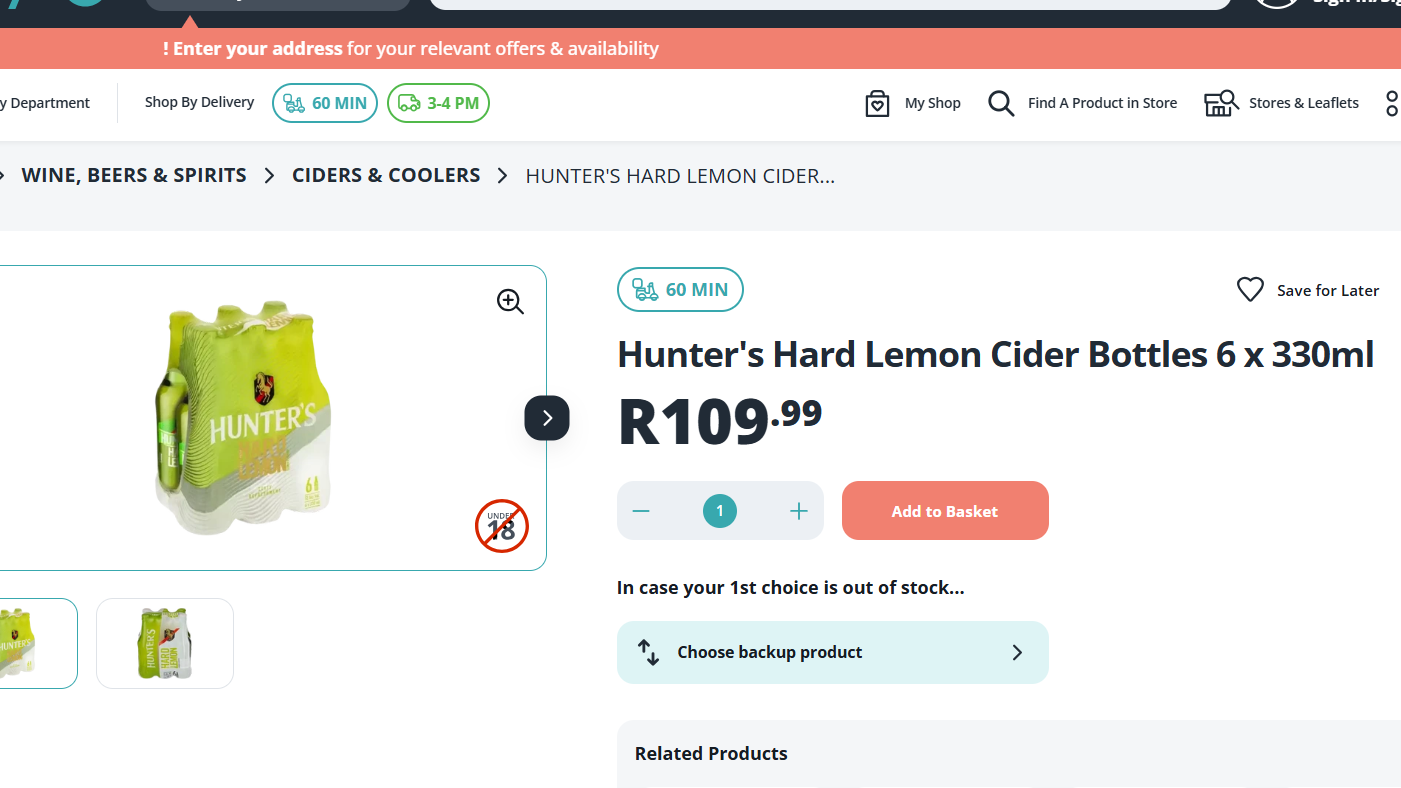Screen dimensions: 1401x788
Task: Click the Under 18 restriction badge
Action: coord(501,526)
